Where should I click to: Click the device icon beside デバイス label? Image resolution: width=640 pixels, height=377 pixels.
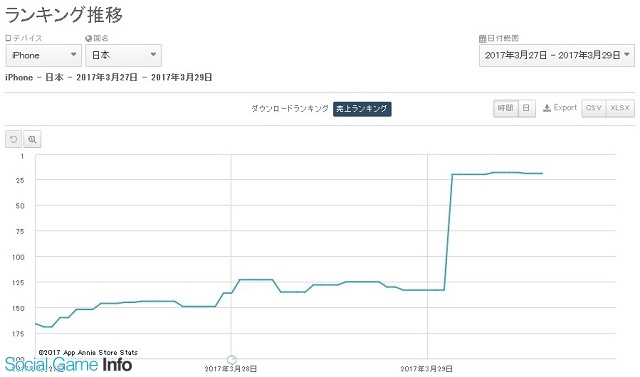8,38
